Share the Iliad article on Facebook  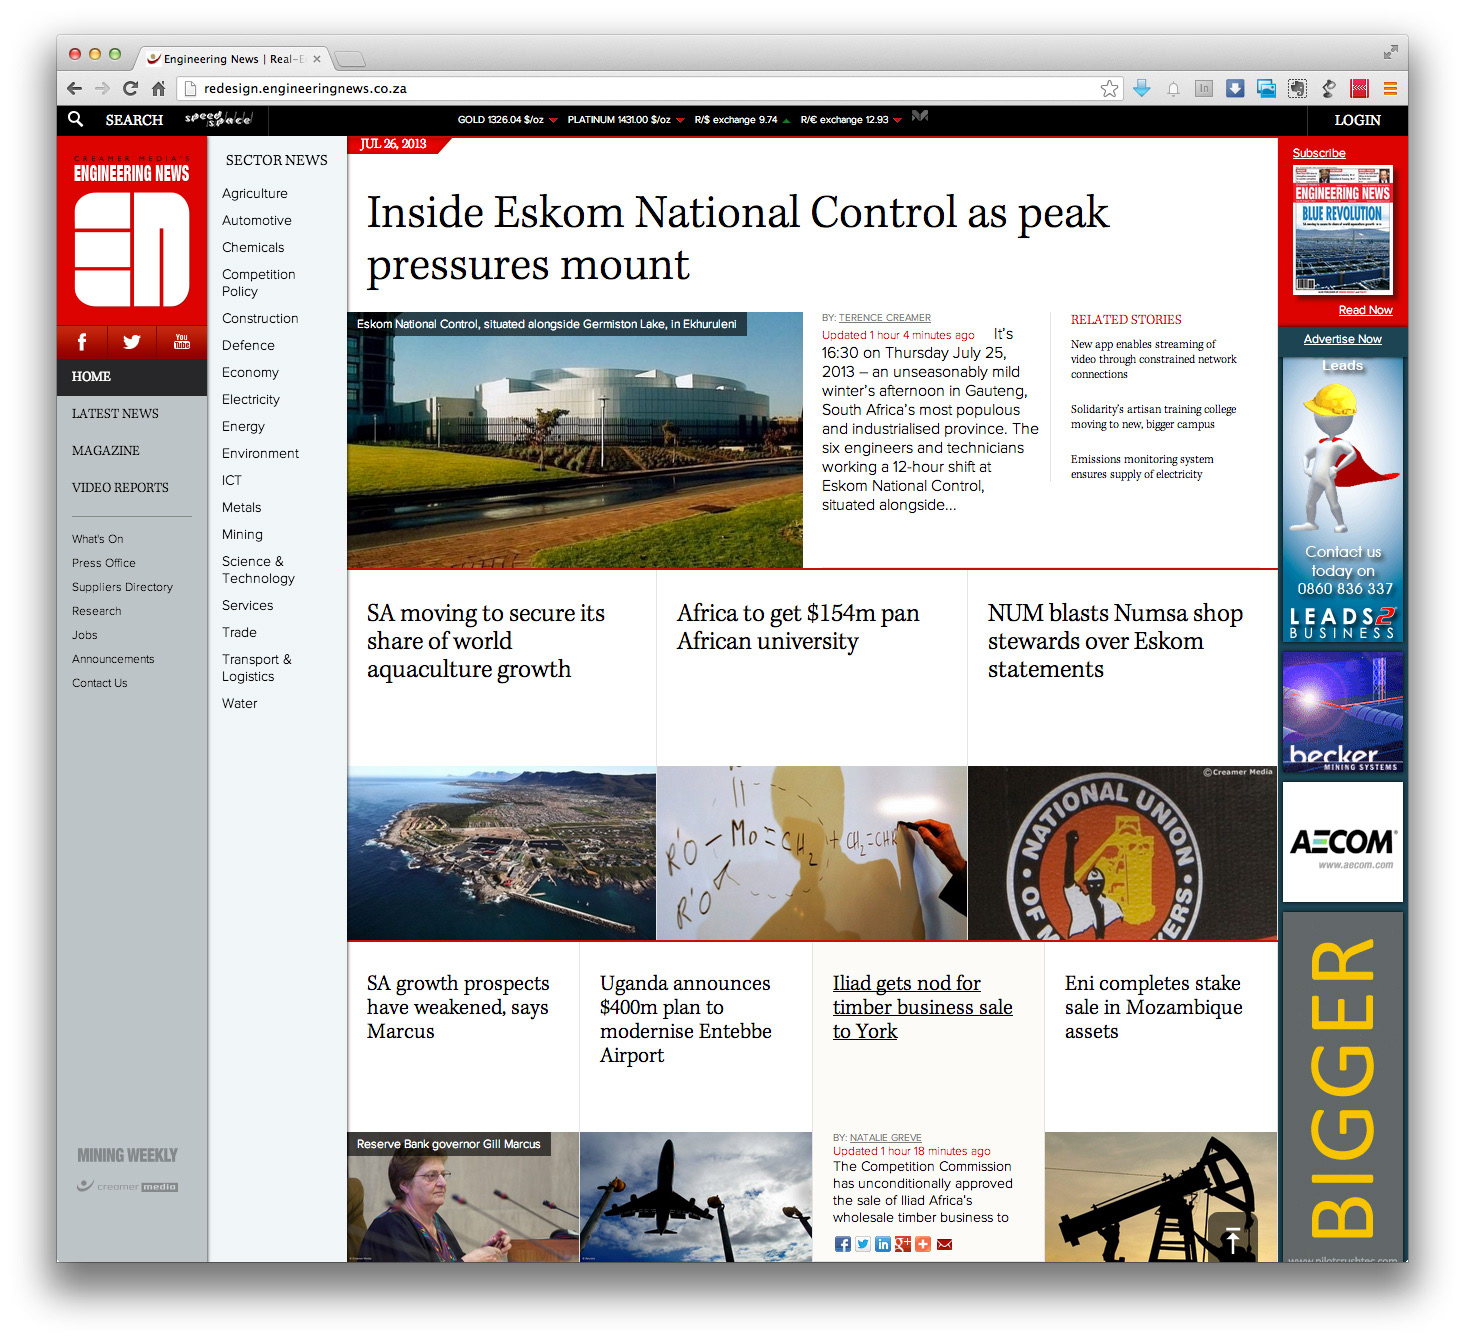point(843,1244)
